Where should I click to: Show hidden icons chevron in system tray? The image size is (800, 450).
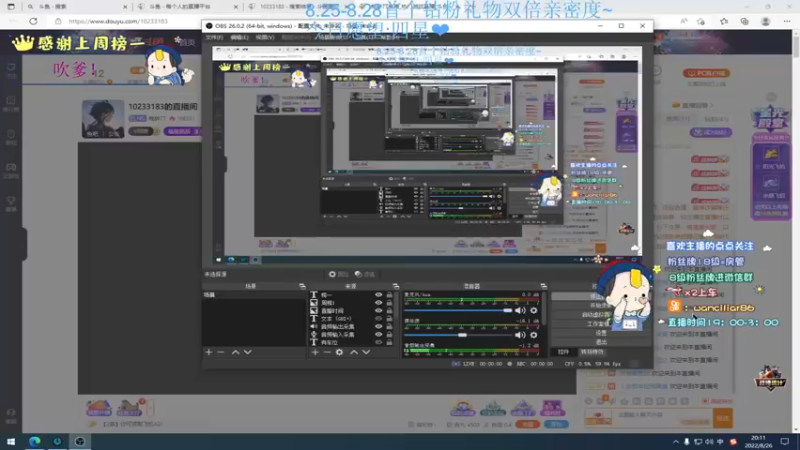(x=676, y=442)
